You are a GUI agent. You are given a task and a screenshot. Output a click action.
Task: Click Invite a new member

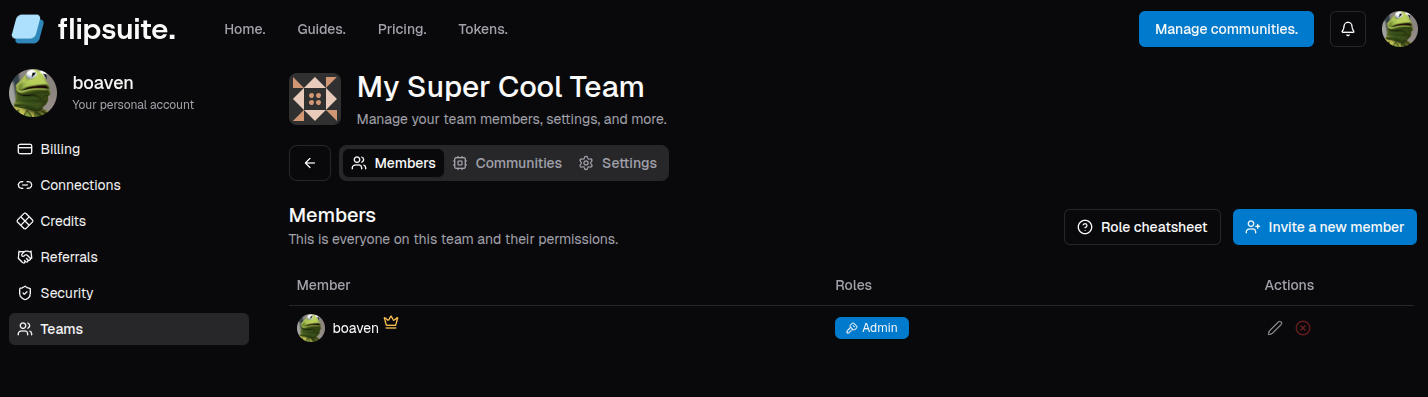coord(1325,227)
